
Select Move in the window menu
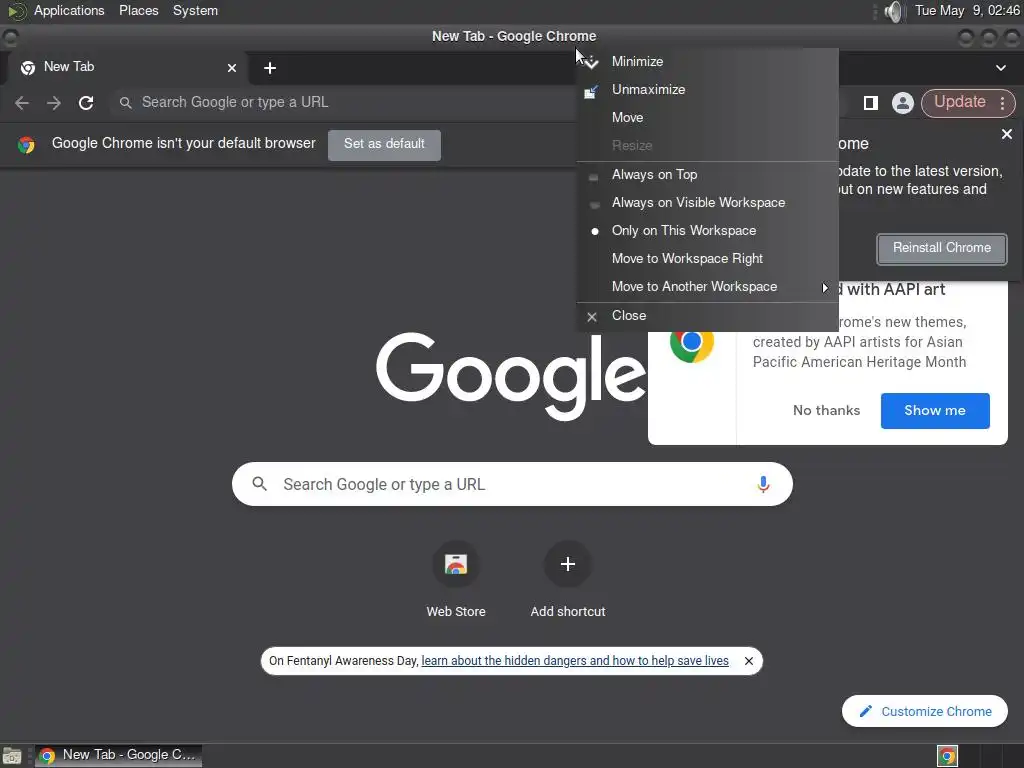(x=707, y=118)
